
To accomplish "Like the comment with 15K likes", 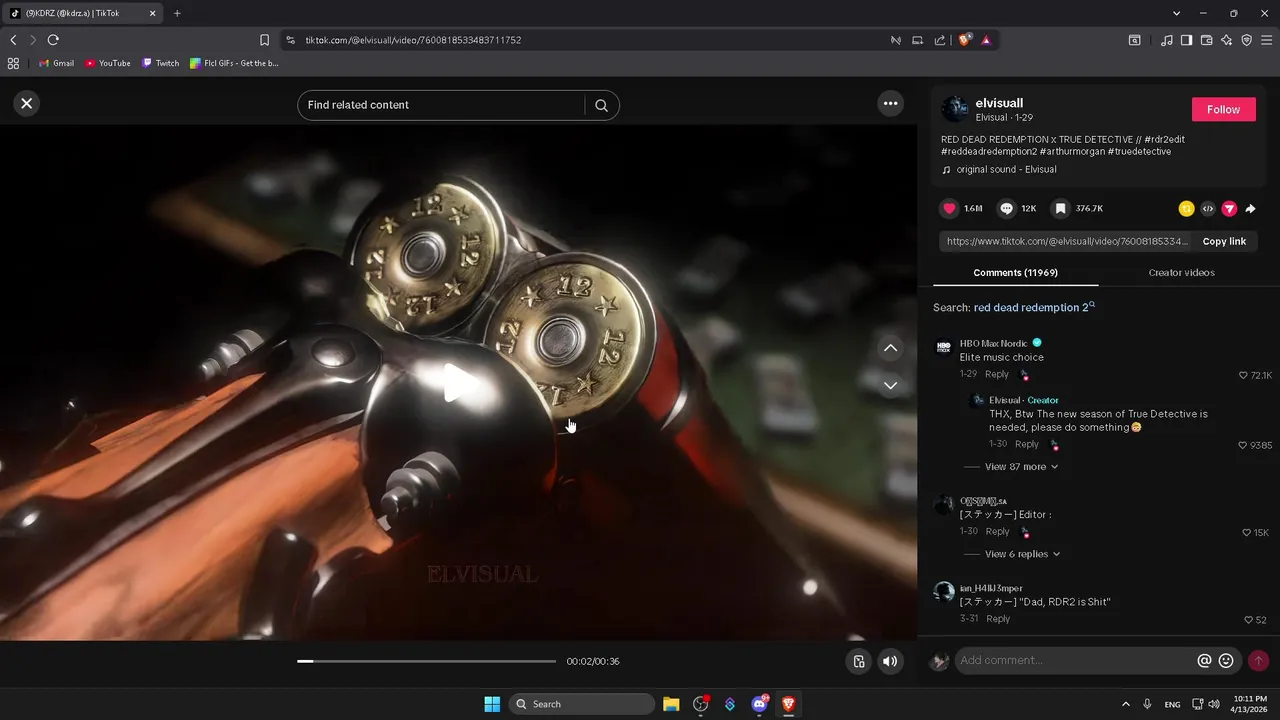I will (x=1246, y=533).
